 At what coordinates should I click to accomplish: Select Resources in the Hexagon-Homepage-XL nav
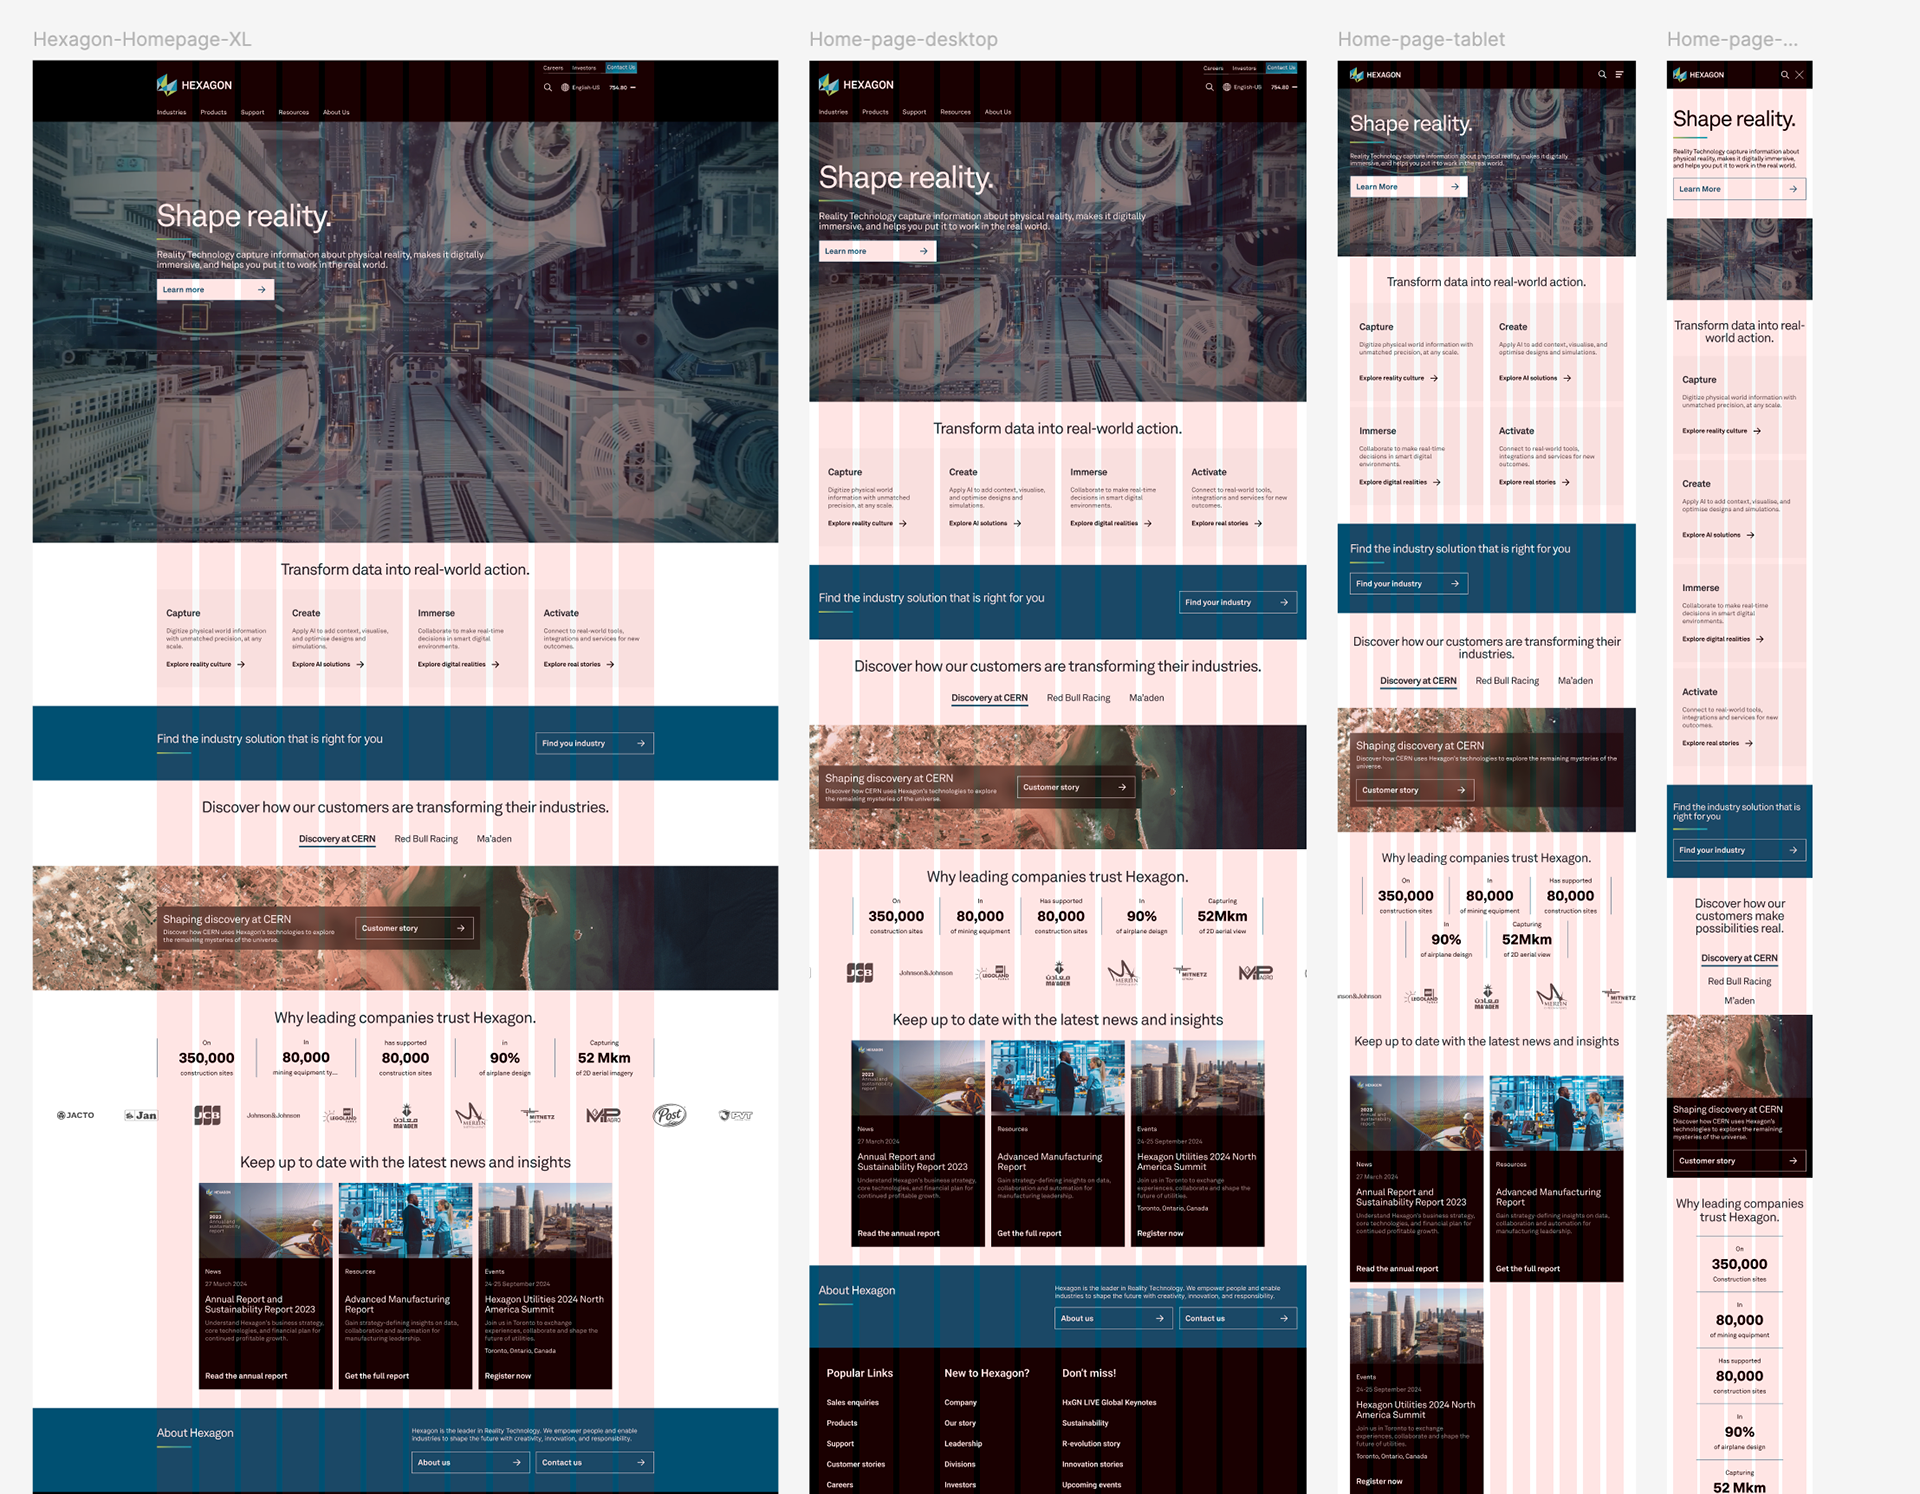coord(293,112)
